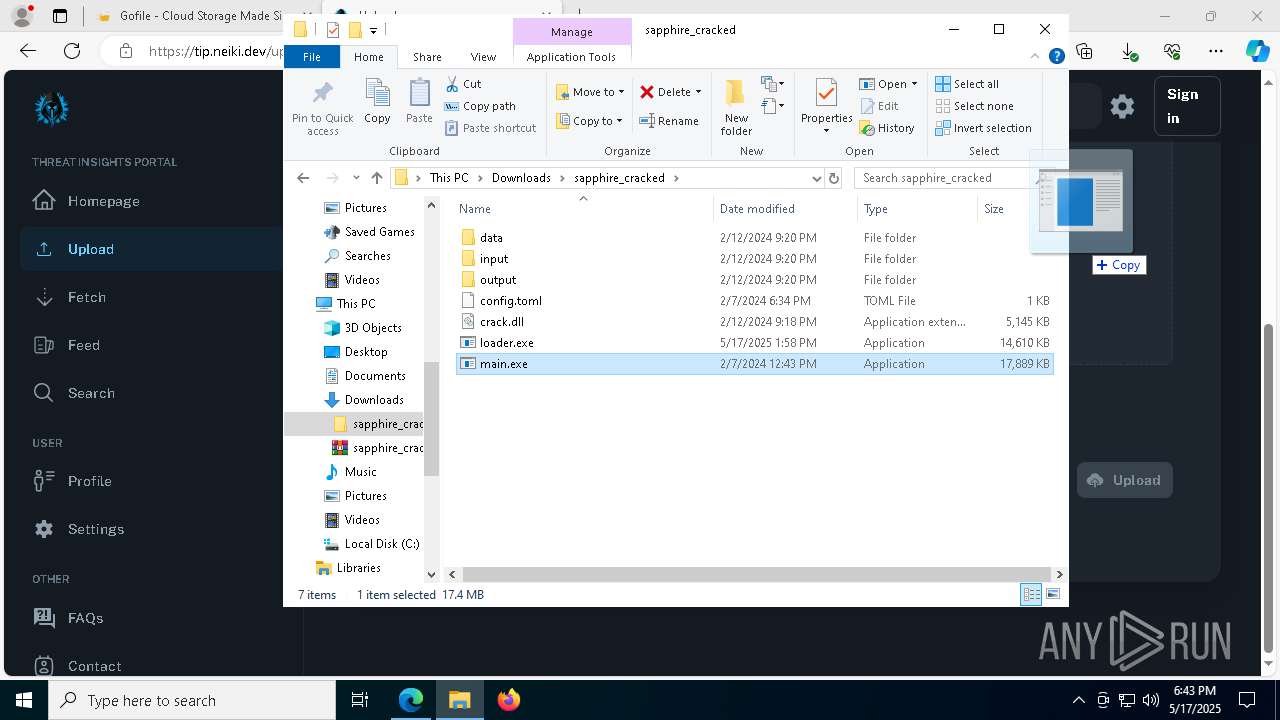This screenshot has width=1280, height=720.
Task: Select the Gofile browser tab
Action: click(x=190, y=16)
